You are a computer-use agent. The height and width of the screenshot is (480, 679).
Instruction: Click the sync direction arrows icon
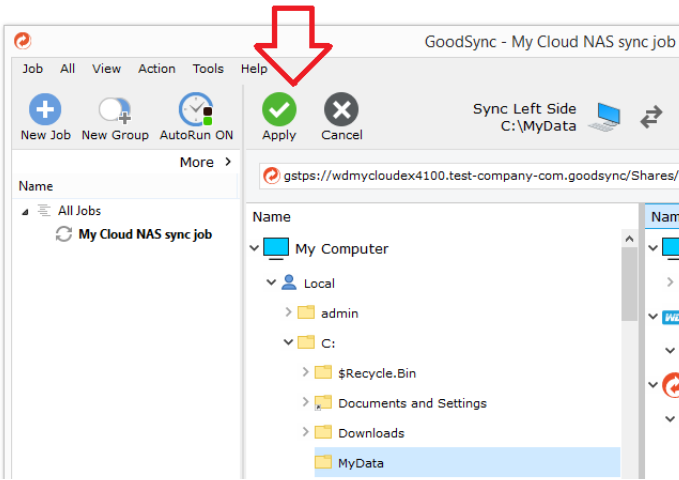click(x=651, y=117)
